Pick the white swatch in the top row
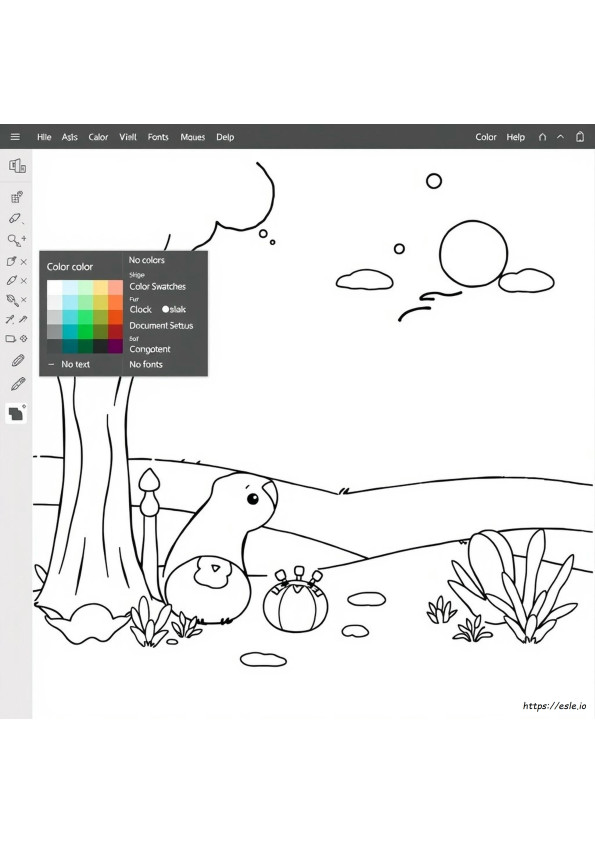This screenshot has height=842, width=595. click(55, 287)
